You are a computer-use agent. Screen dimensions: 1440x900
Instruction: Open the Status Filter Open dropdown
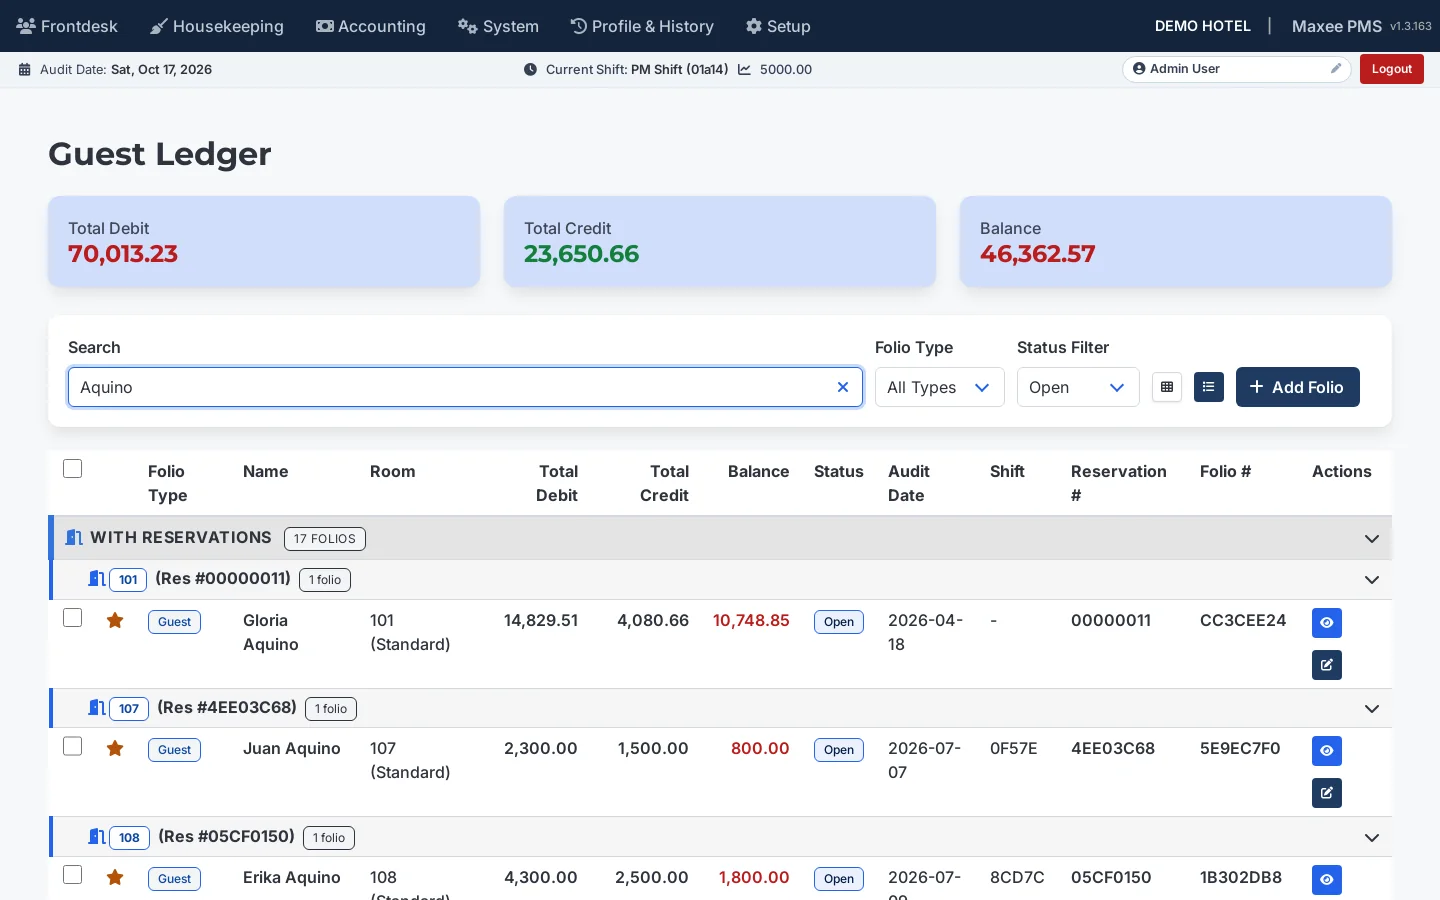pos(1078,387)
